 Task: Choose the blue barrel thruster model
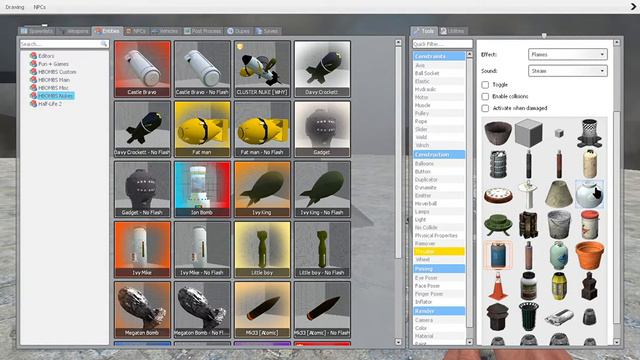pos(498,255)
